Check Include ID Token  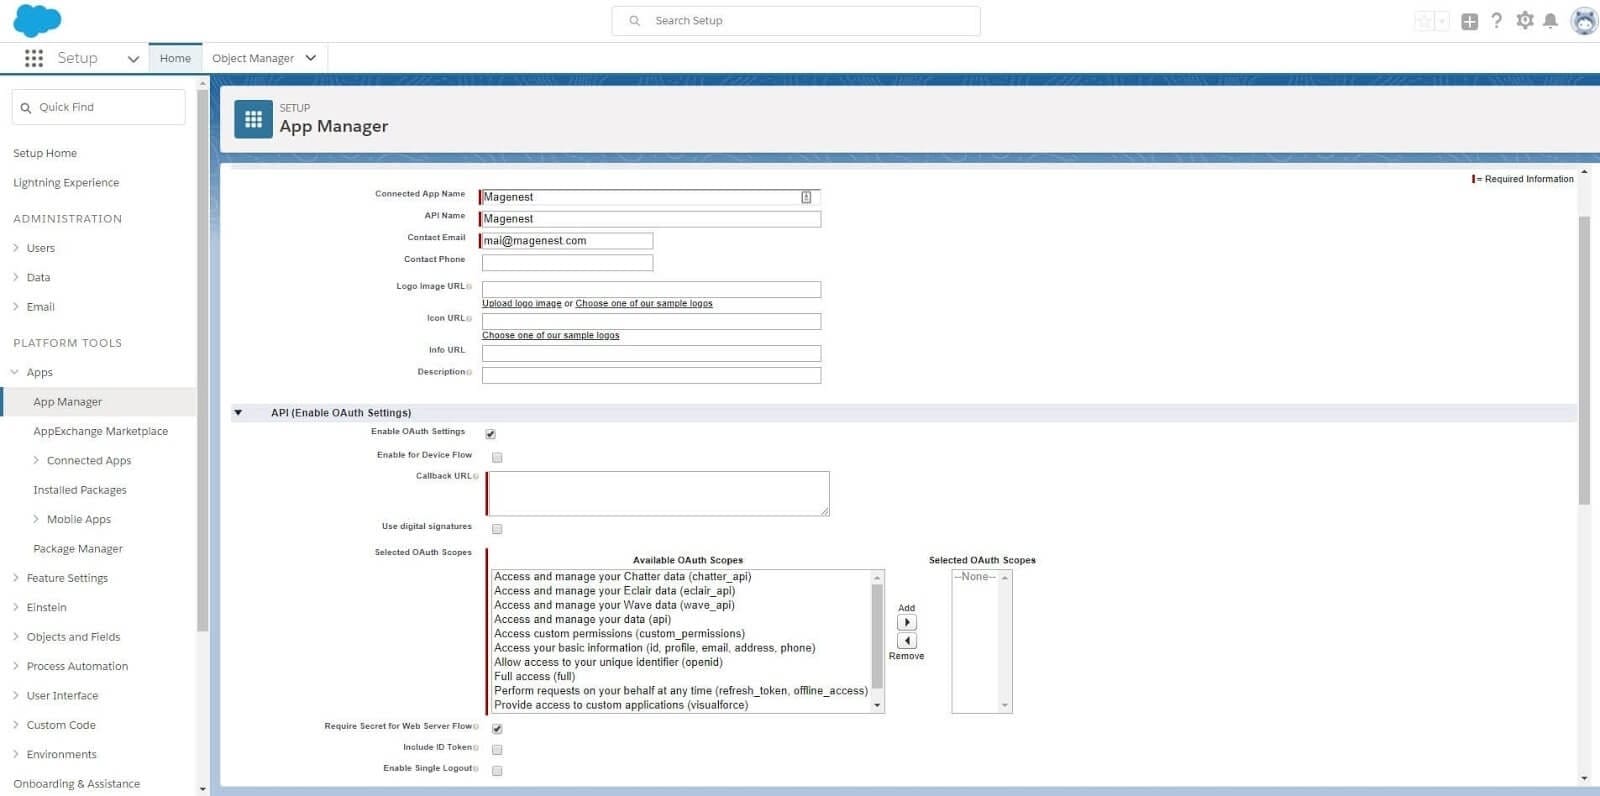[497, 750]
